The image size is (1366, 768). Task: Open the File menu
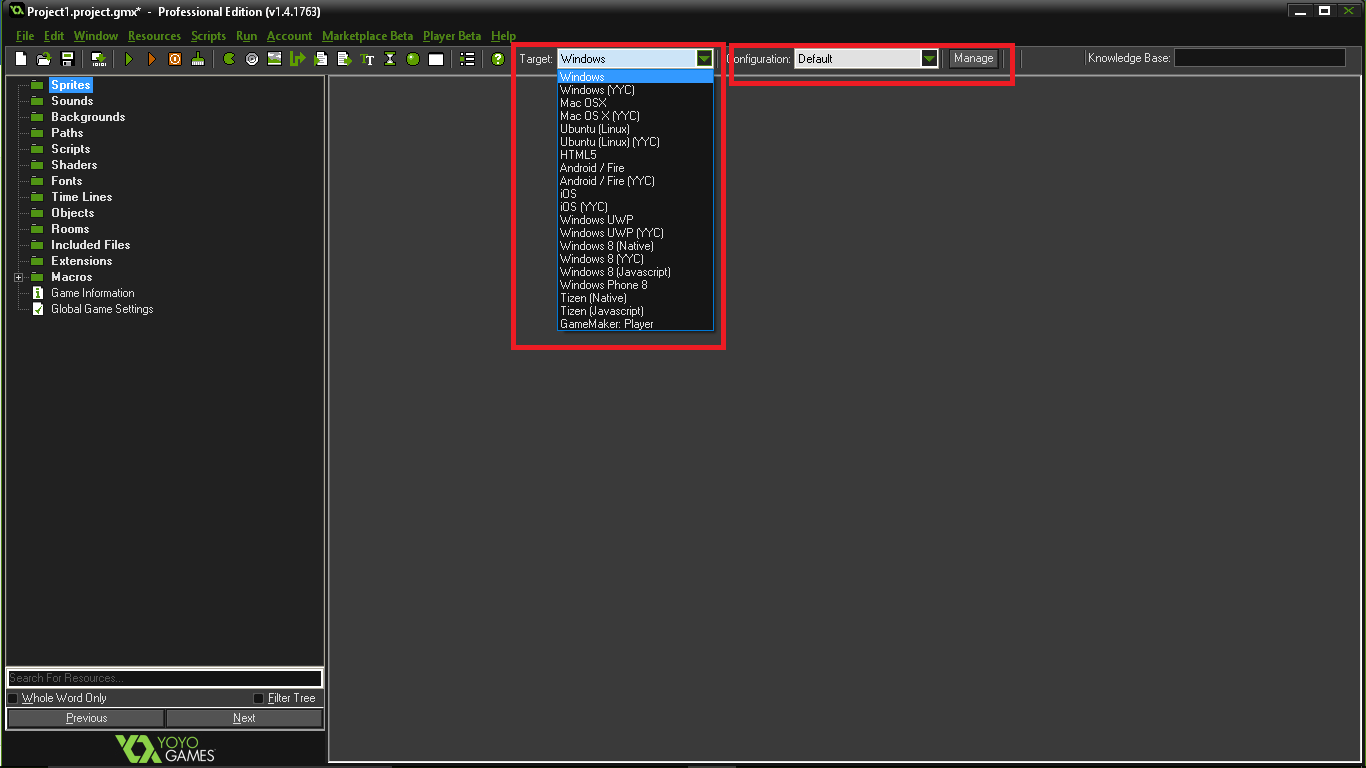[25, 36]
